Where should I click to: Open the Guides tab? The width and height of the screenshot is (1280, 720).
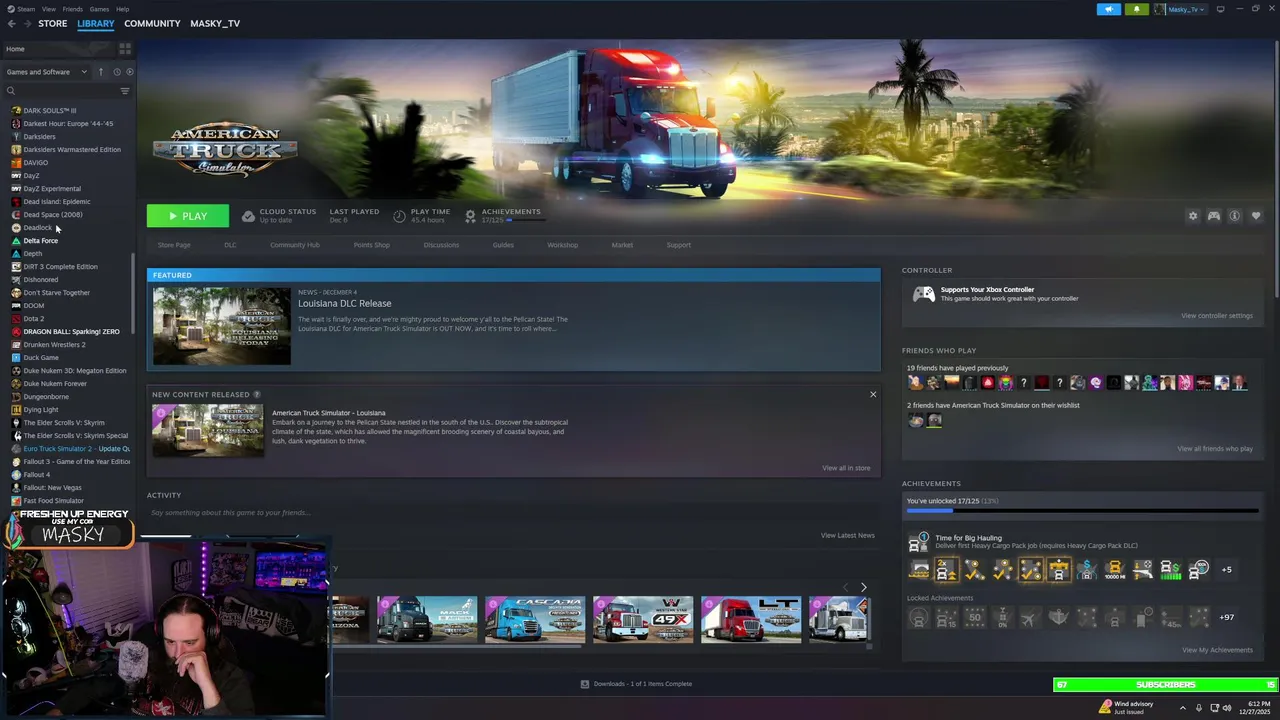(x=503, y=245)
